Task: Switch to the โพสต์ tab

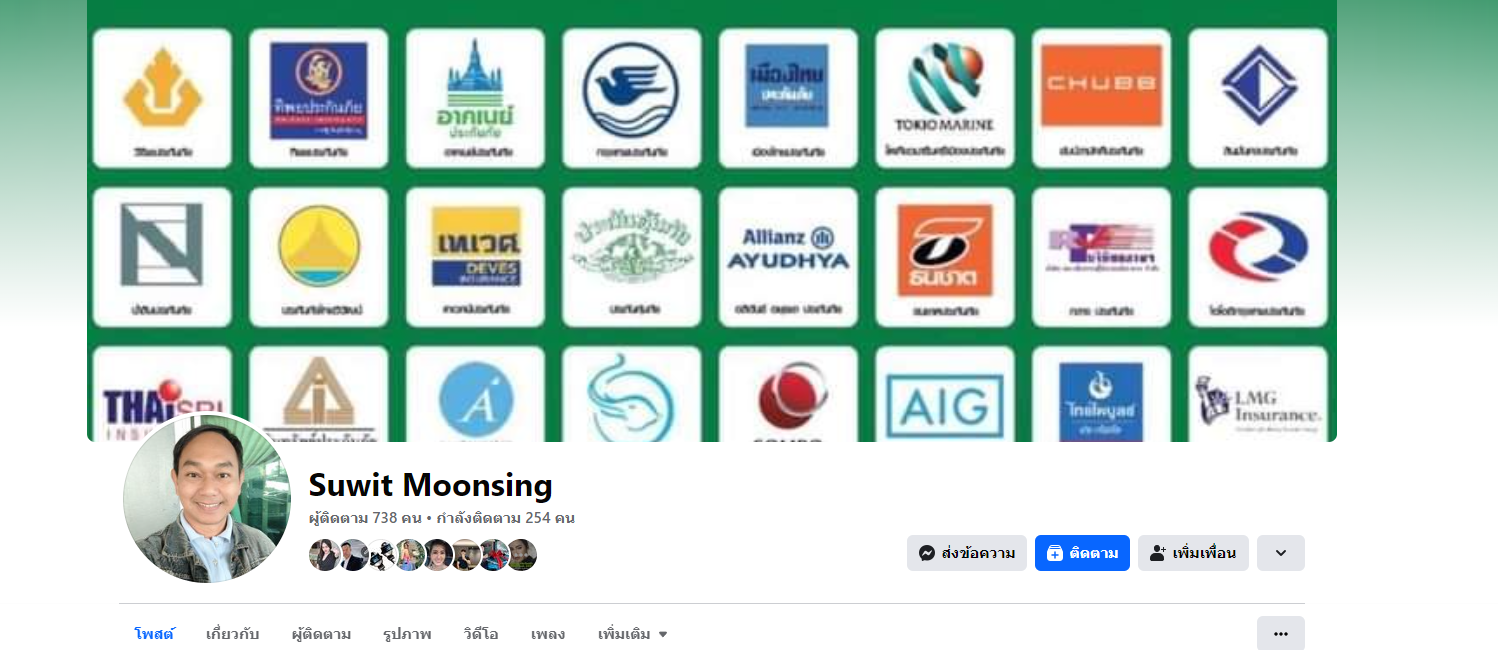Action: [154, 634]
